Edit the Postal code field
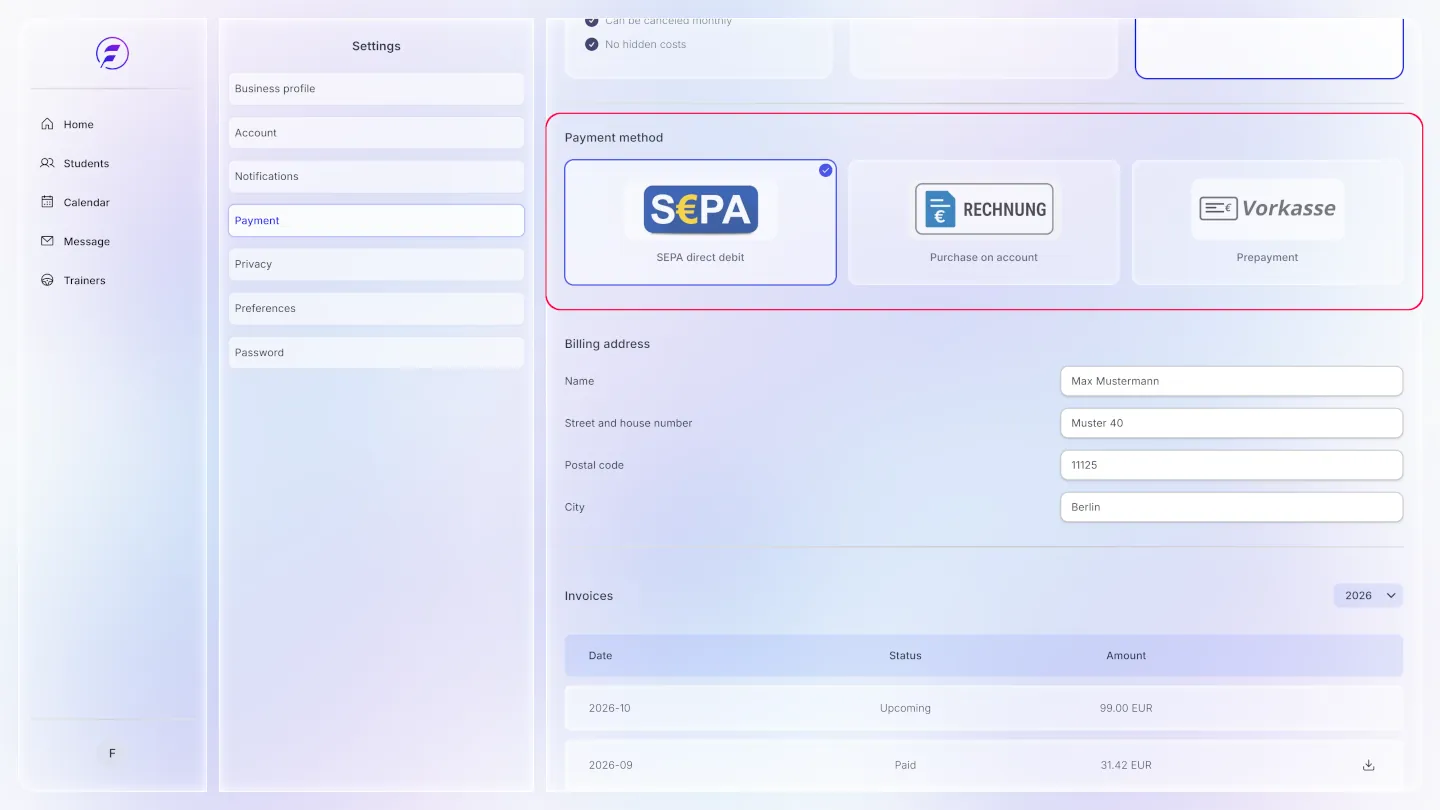The width and height of the screenshot is (1440, 810). coord(1231,465)
